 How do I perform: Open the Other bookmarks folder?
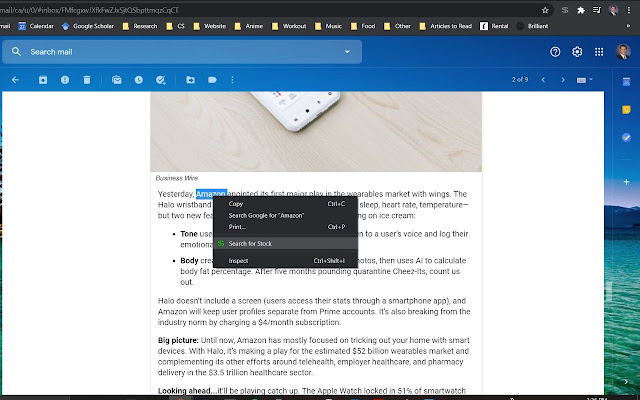click(x=397, y=26)
